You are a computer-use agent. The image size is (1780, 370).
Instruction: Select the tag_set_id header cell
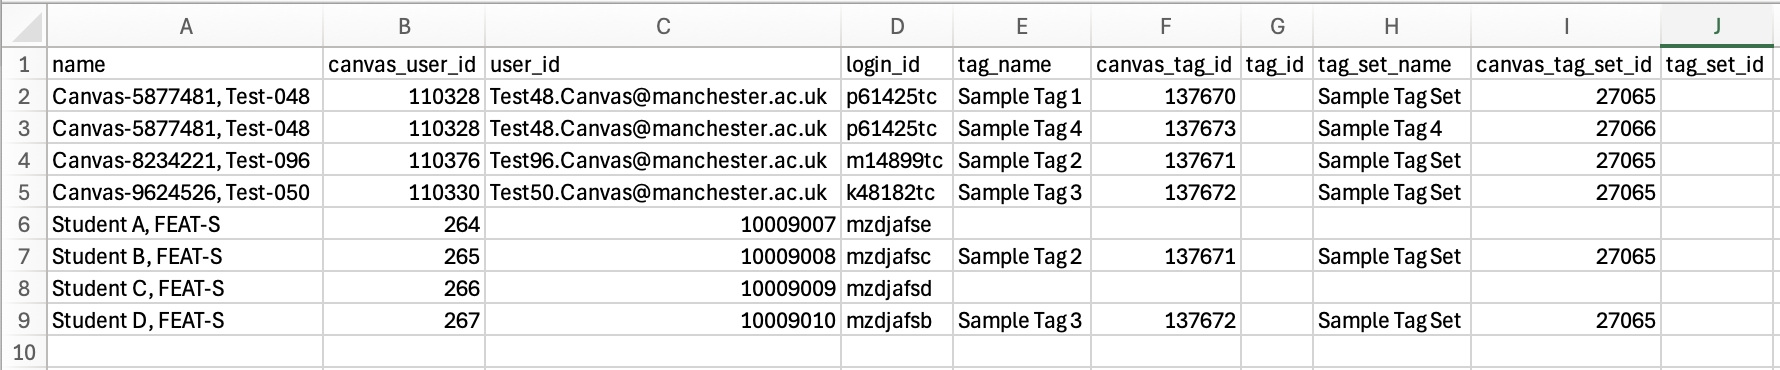1717,65
